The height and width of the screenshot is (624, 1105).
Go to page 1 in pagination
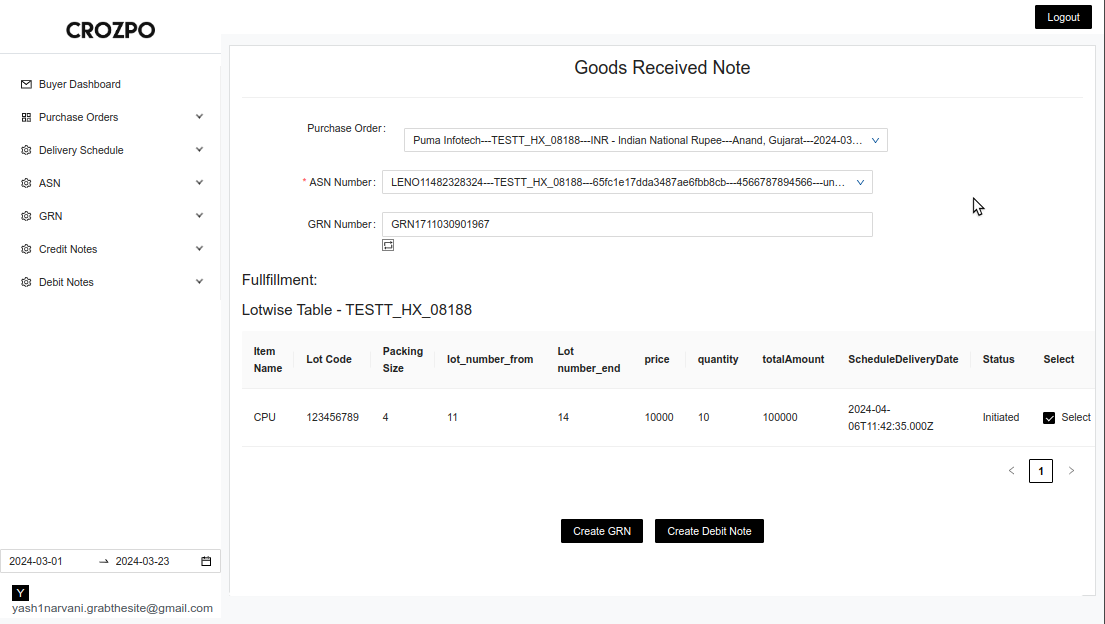pos(1040,471)
